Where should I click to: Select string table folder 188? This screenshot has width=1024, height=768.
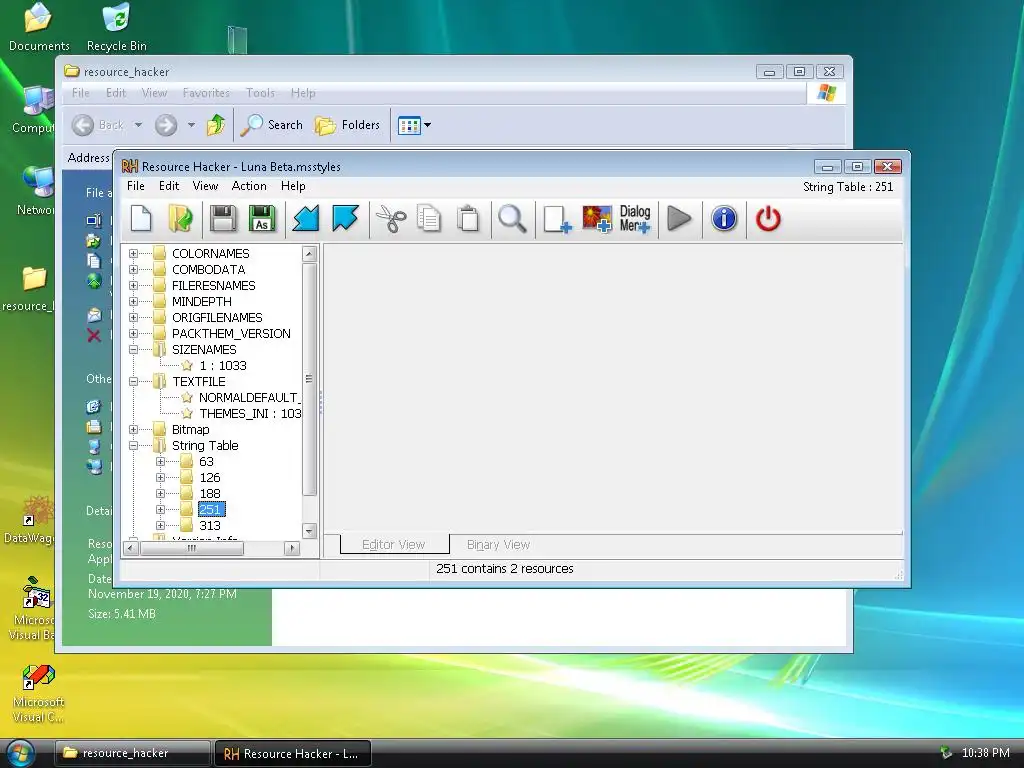tap(210, 493)
